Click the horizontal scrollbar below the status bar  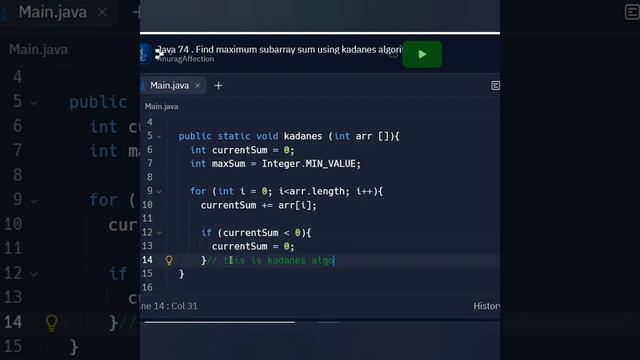pyautogui.click(x=220, y=322)
